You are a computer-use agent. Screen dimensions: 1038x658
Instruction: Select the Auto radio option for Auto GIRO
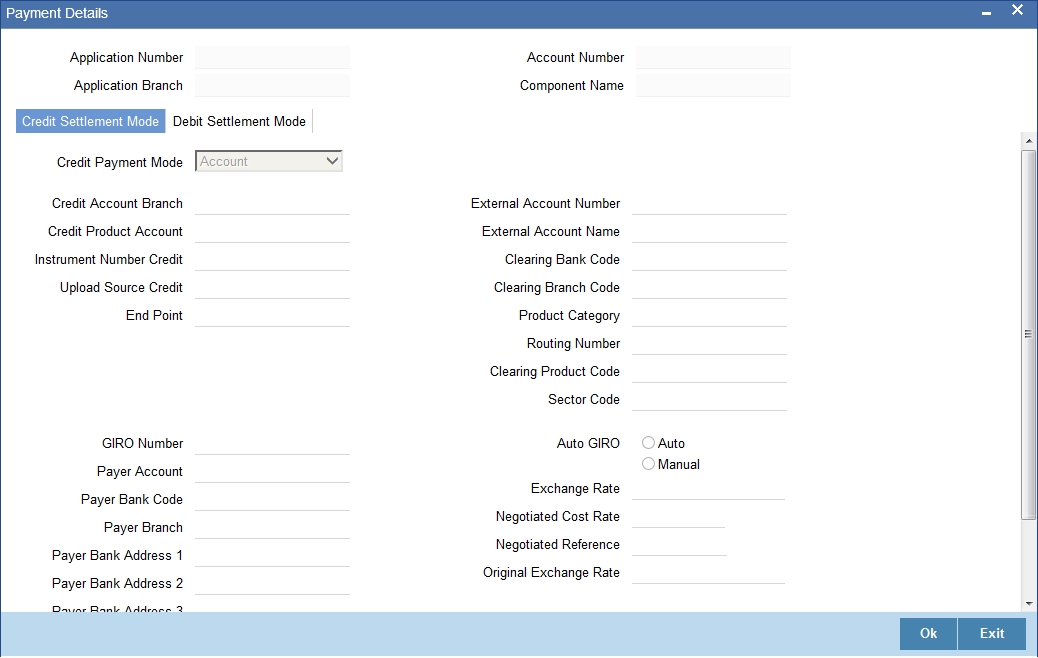(x=648, y=443)
